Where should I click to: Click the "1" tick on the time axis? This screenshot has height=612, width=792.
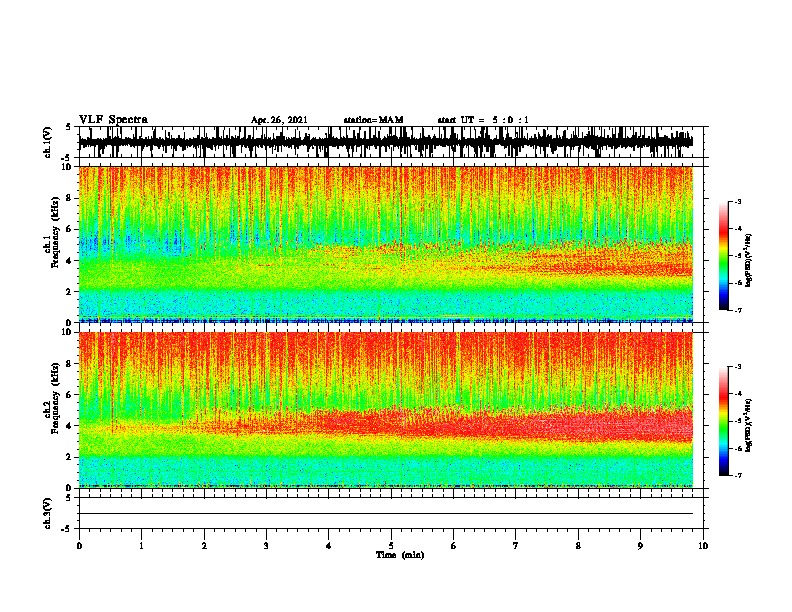141,546
